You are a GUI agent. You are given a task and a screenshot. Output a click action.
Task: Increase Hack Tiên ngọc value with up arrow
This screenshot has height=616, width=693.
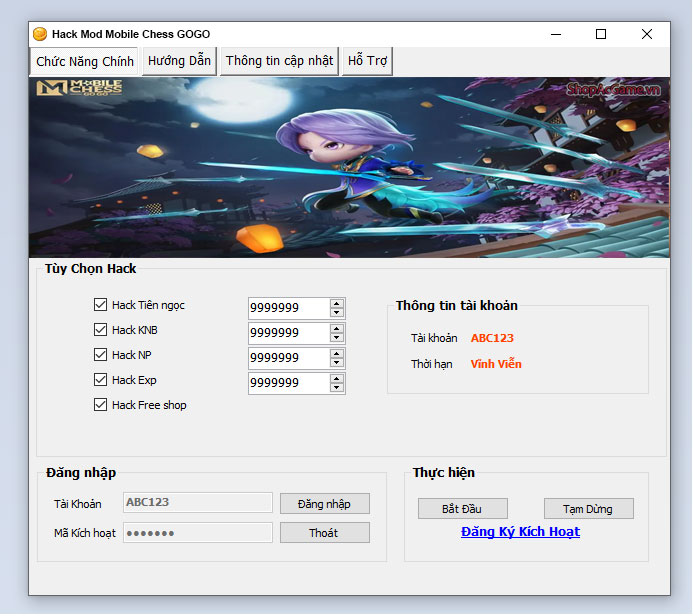pos(337,304)
